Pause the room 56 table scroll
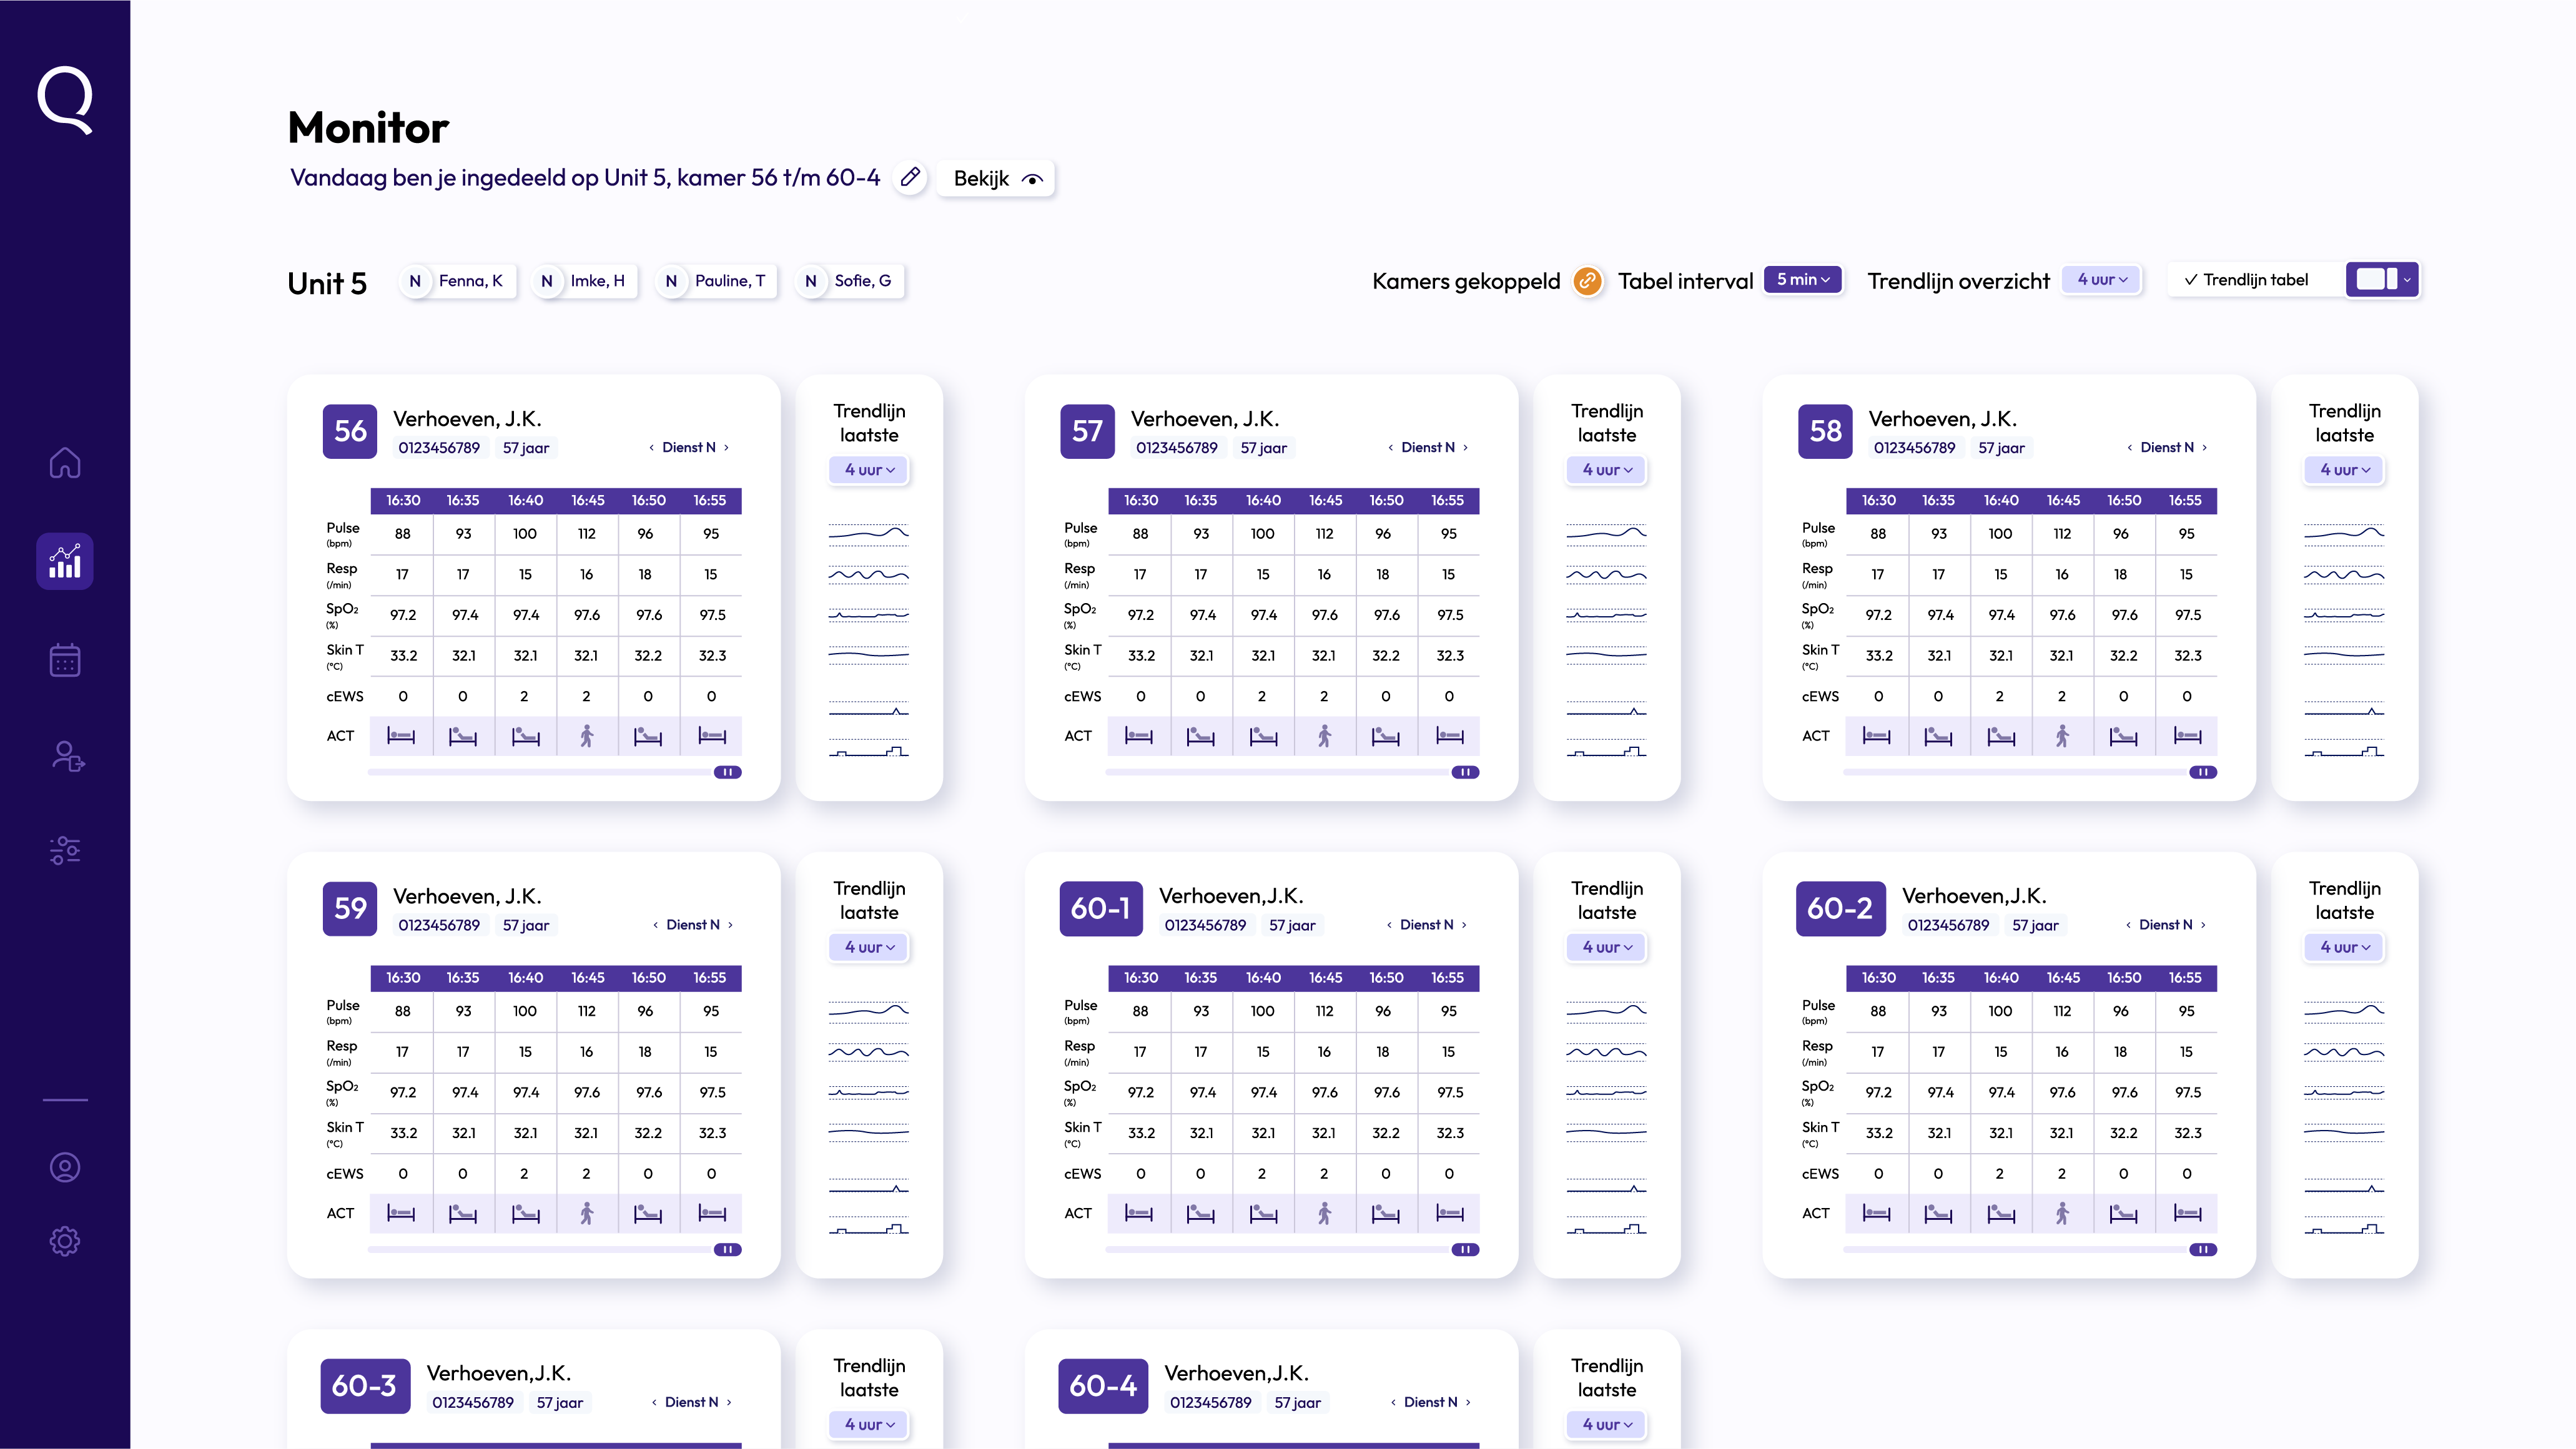2576x1449 pixels. (728, 772)
